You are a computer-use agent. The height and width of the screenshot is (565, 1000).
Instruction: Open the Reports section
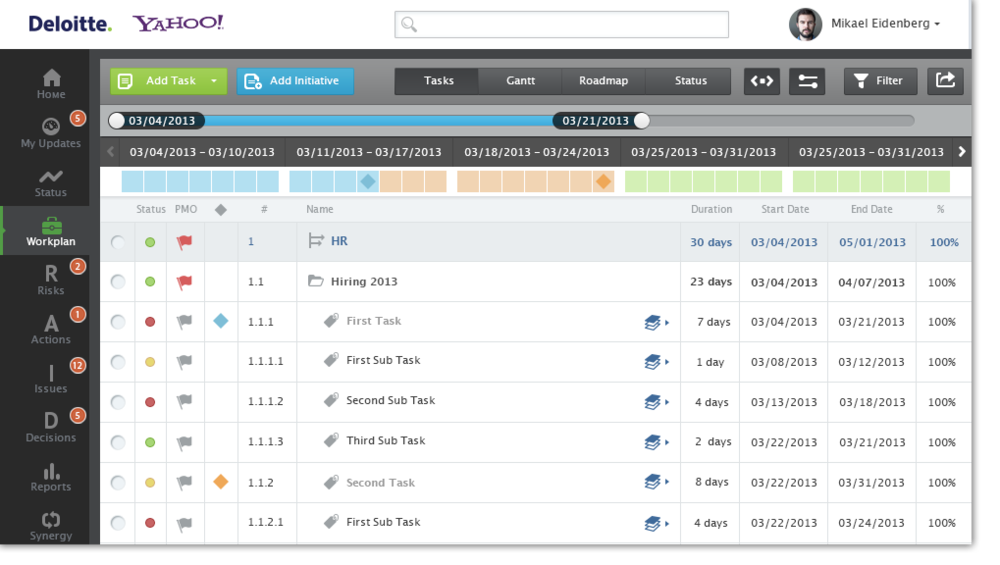click(x=50, y=477)
